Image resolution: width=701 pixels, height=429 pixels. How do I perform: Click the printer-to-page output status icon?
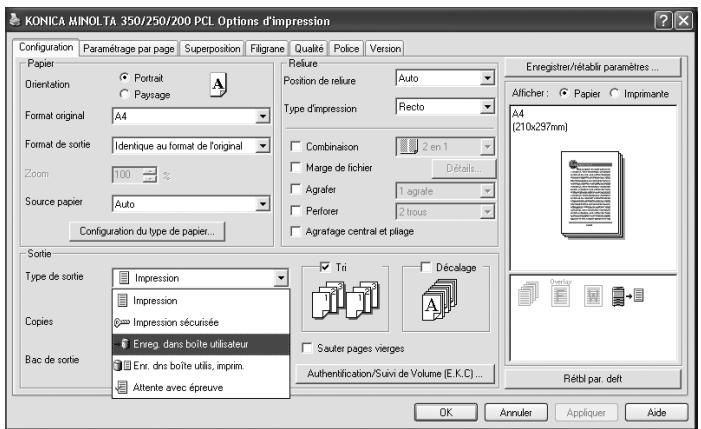628,296
